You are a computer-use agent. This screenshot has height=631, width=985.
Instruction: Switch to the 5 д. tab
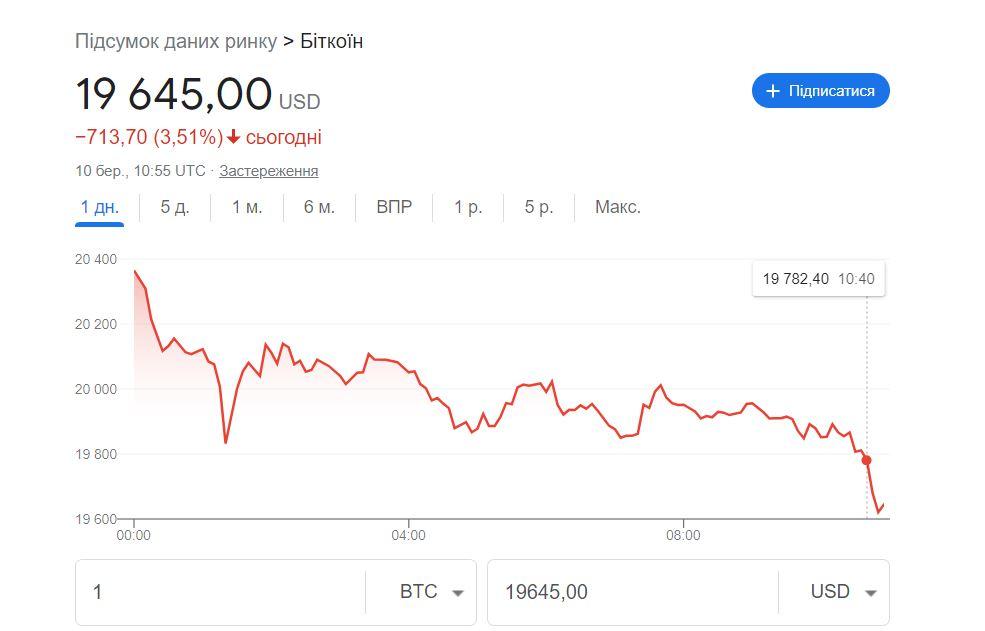pyautogui.click(x=175, y=208)
